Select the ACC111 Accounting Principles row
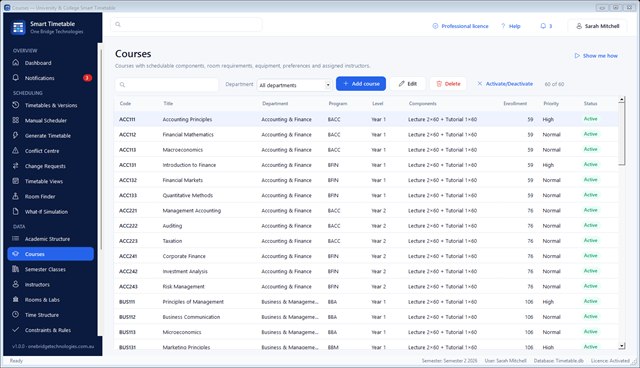This screenshot has width=640, height=368. 366,119
